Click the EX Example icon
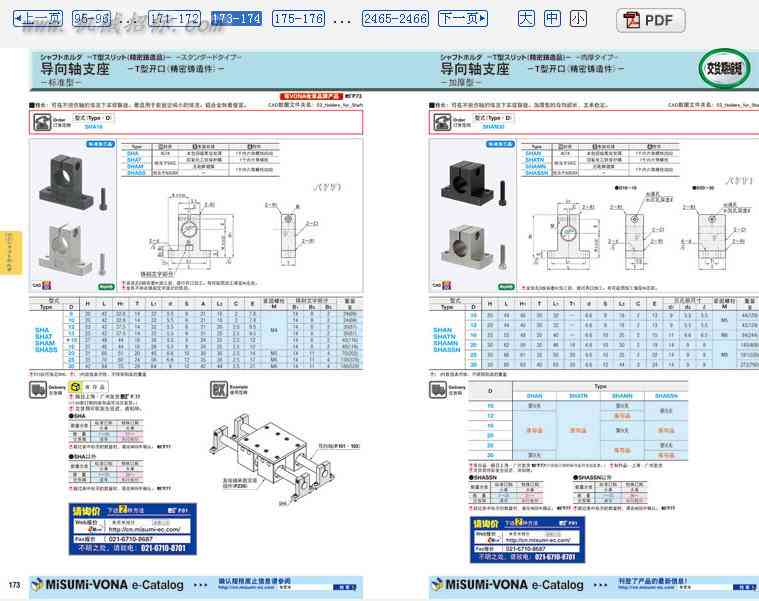The width and height of the screenshot is (759, 601). pyautogui.click(x=219, y=389)
